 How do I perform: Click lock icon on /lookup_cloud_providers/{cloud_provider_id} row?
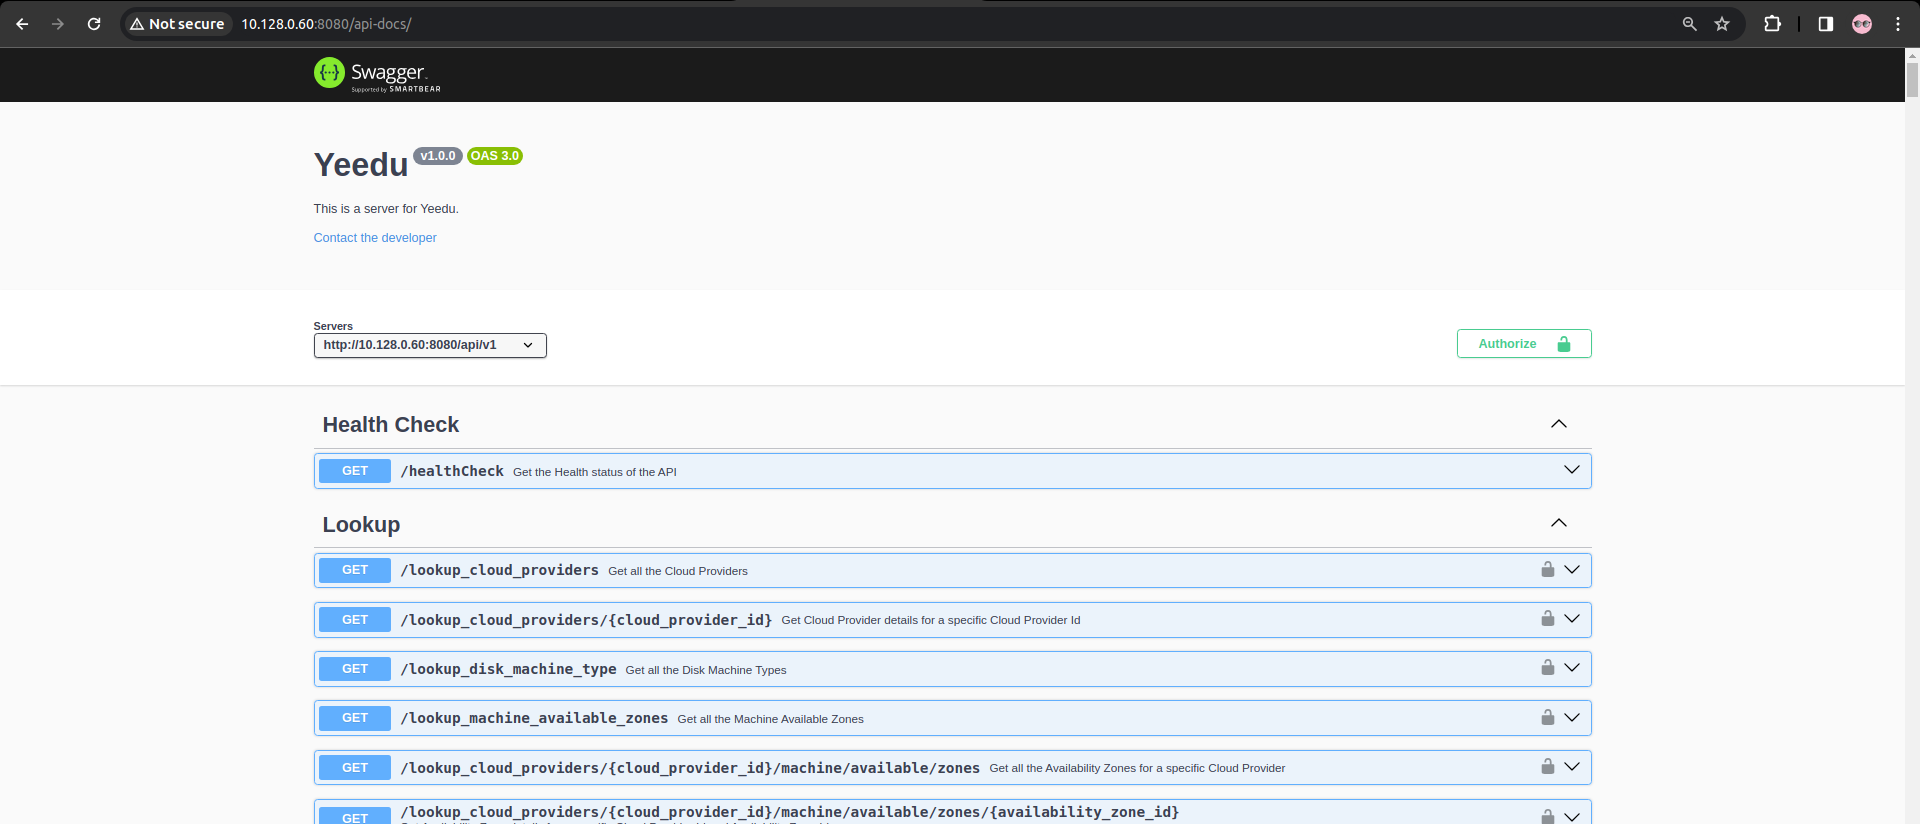pyautogui.click(x=1548, y=618)
